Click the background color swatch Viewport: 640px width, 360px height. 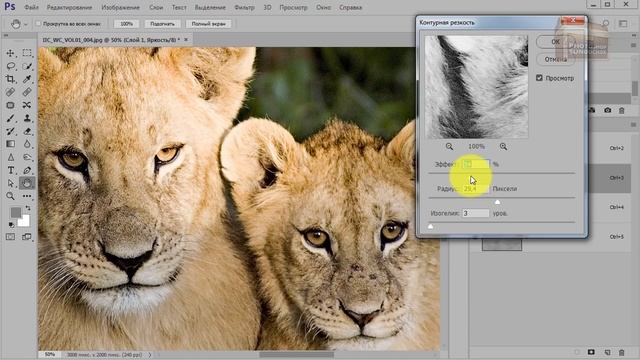pos(24,221)
